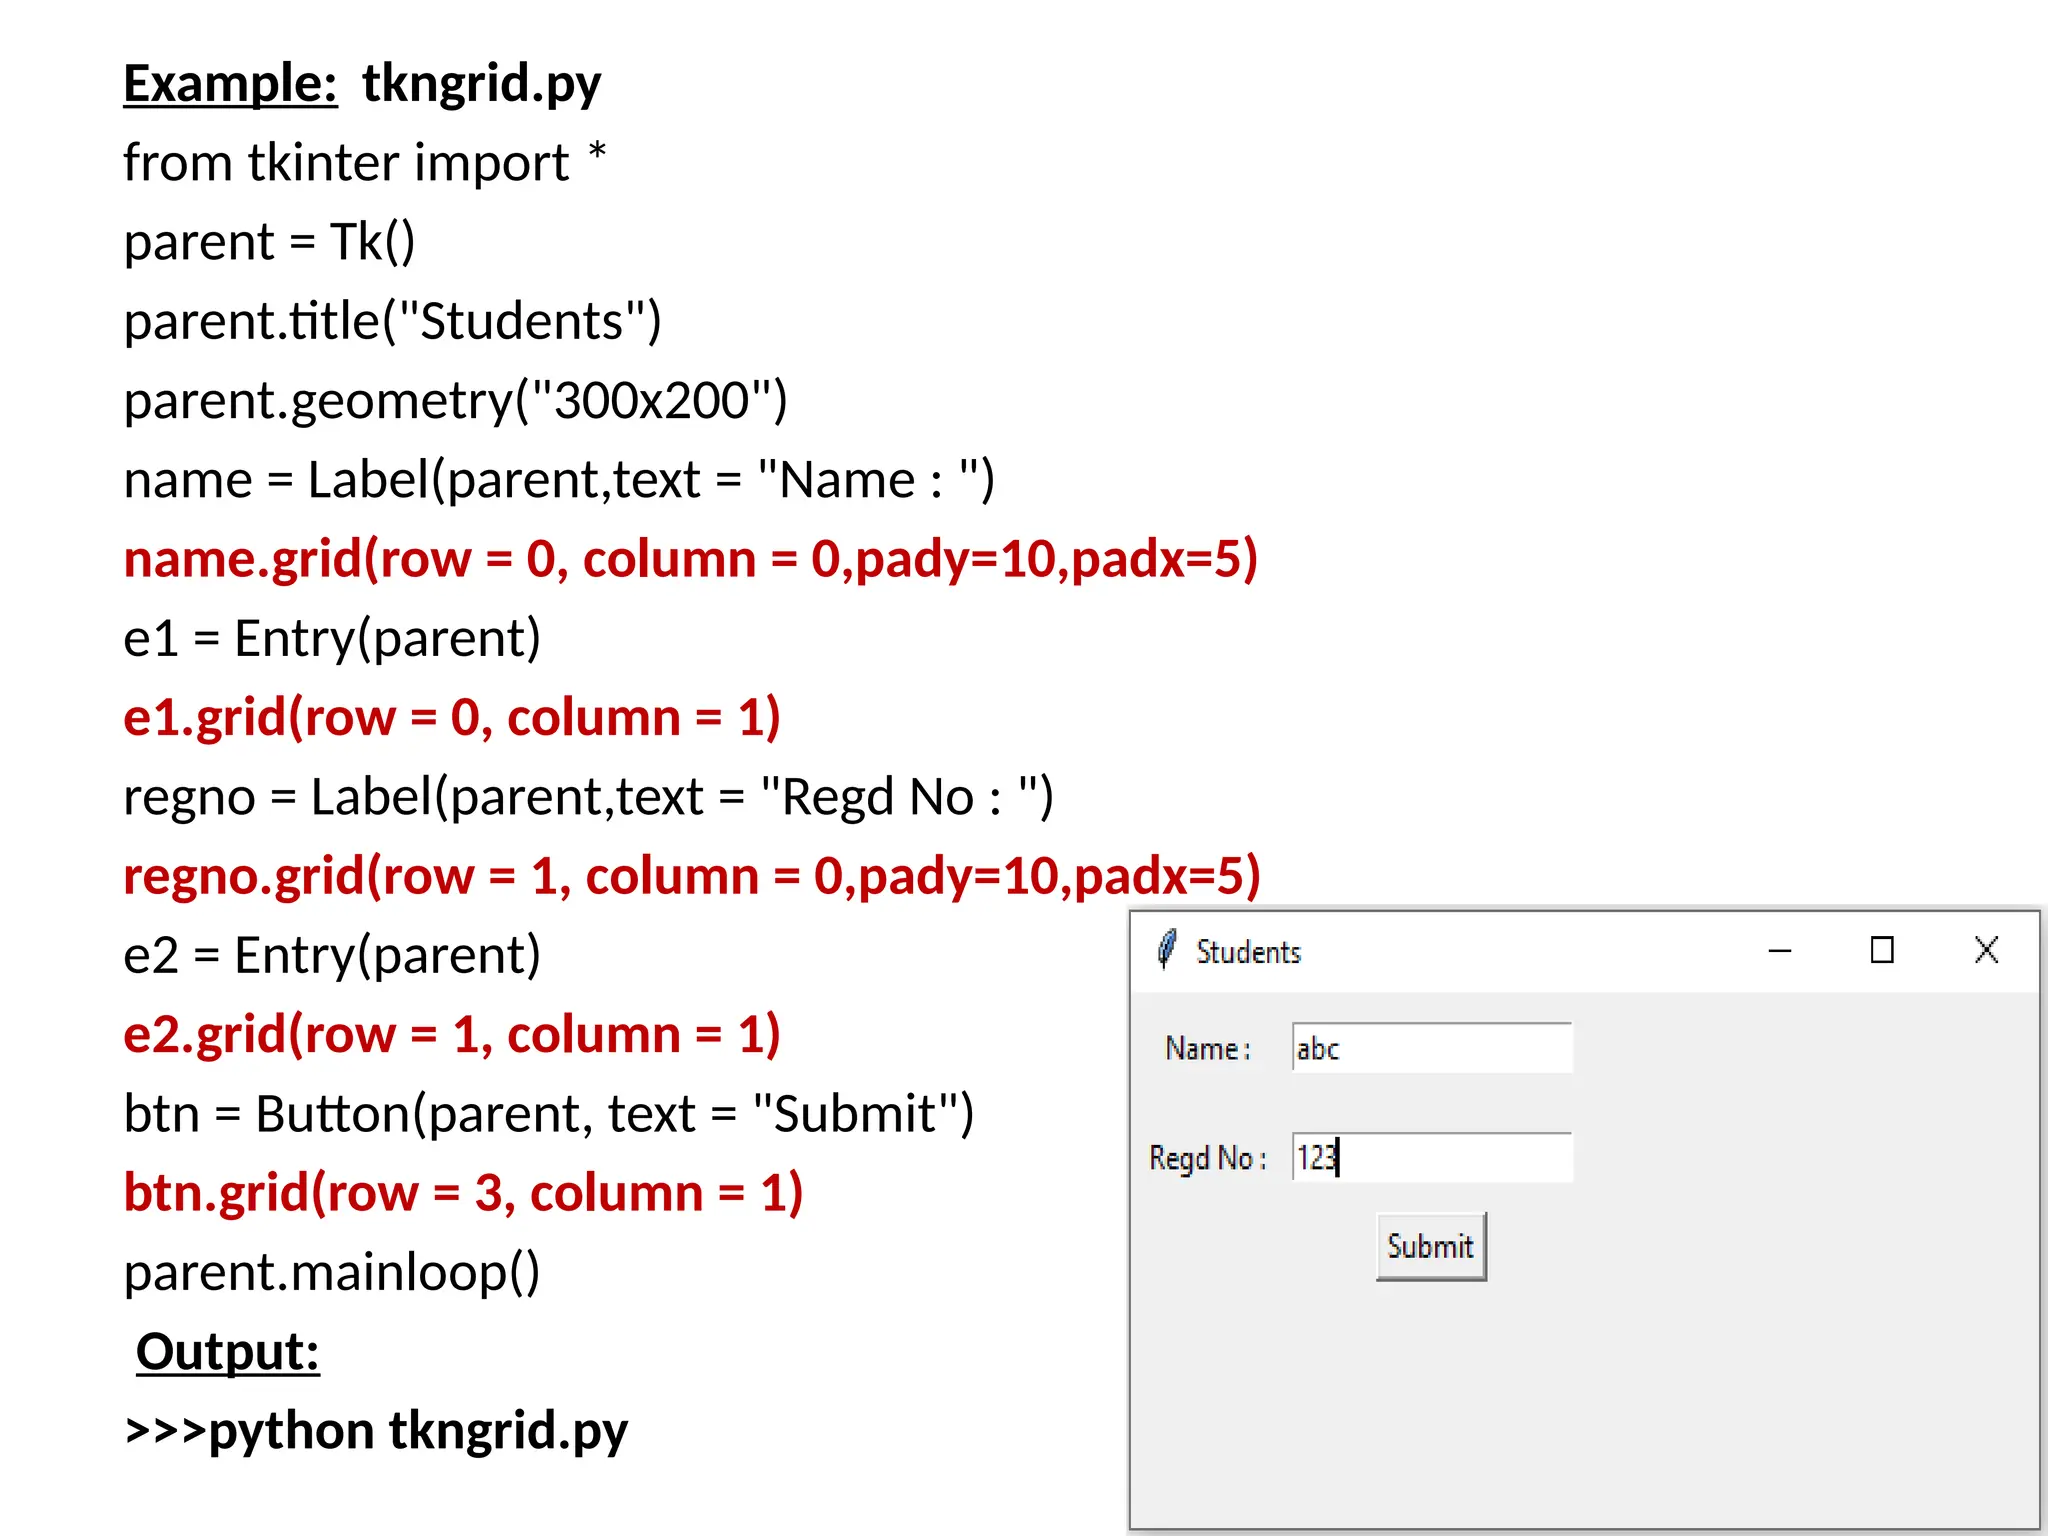Click the 'Regd No :' label
Viewport: 2048px width, 1536px height.
[x=1208, y=1158]
